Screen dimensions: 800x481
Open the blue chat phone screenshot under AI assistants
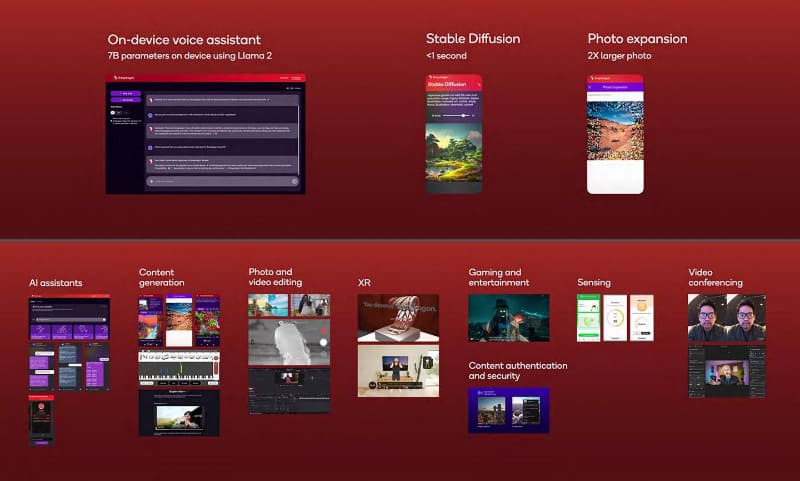[69, 367]
